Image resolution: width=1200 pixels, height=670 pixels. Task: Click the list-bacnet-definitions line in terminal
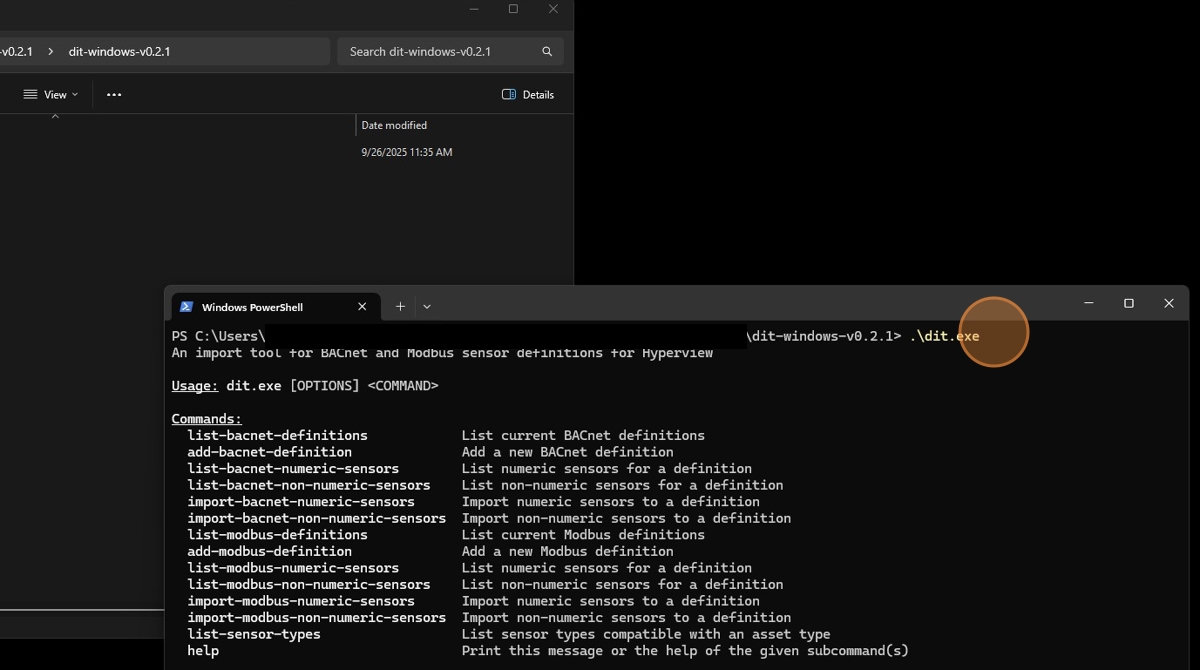[x=277, y=436]
